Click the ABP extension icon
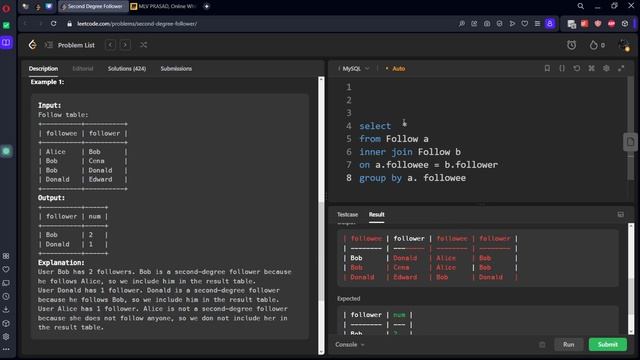The image size is (640, 360). pyautogui.click(x=611, y=24)
